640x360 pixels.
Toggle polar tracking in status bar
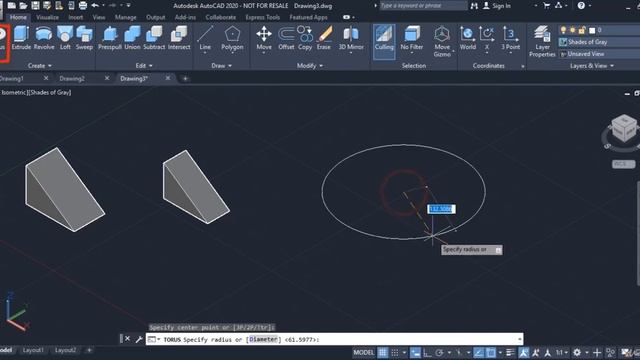click(x=439, y=352)
